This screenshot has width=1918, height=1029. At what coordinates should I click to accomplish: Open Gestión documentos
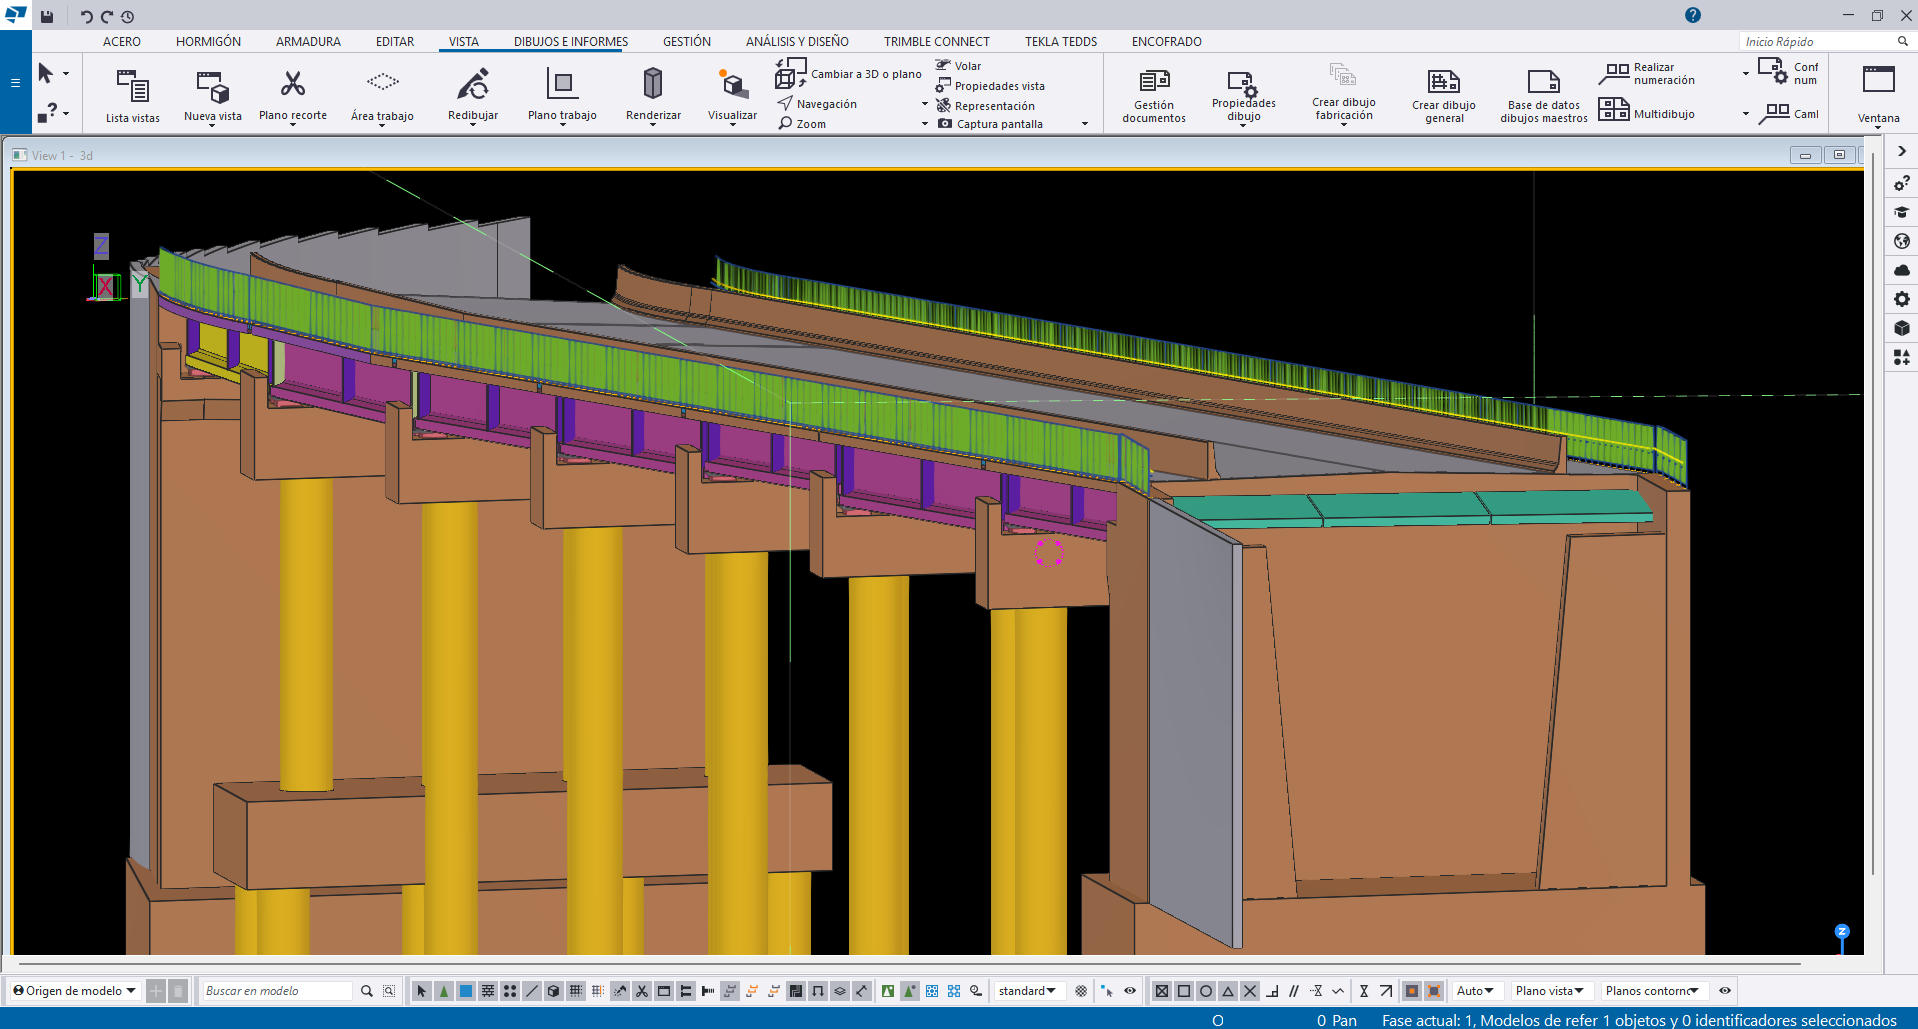coord(1154,82)
